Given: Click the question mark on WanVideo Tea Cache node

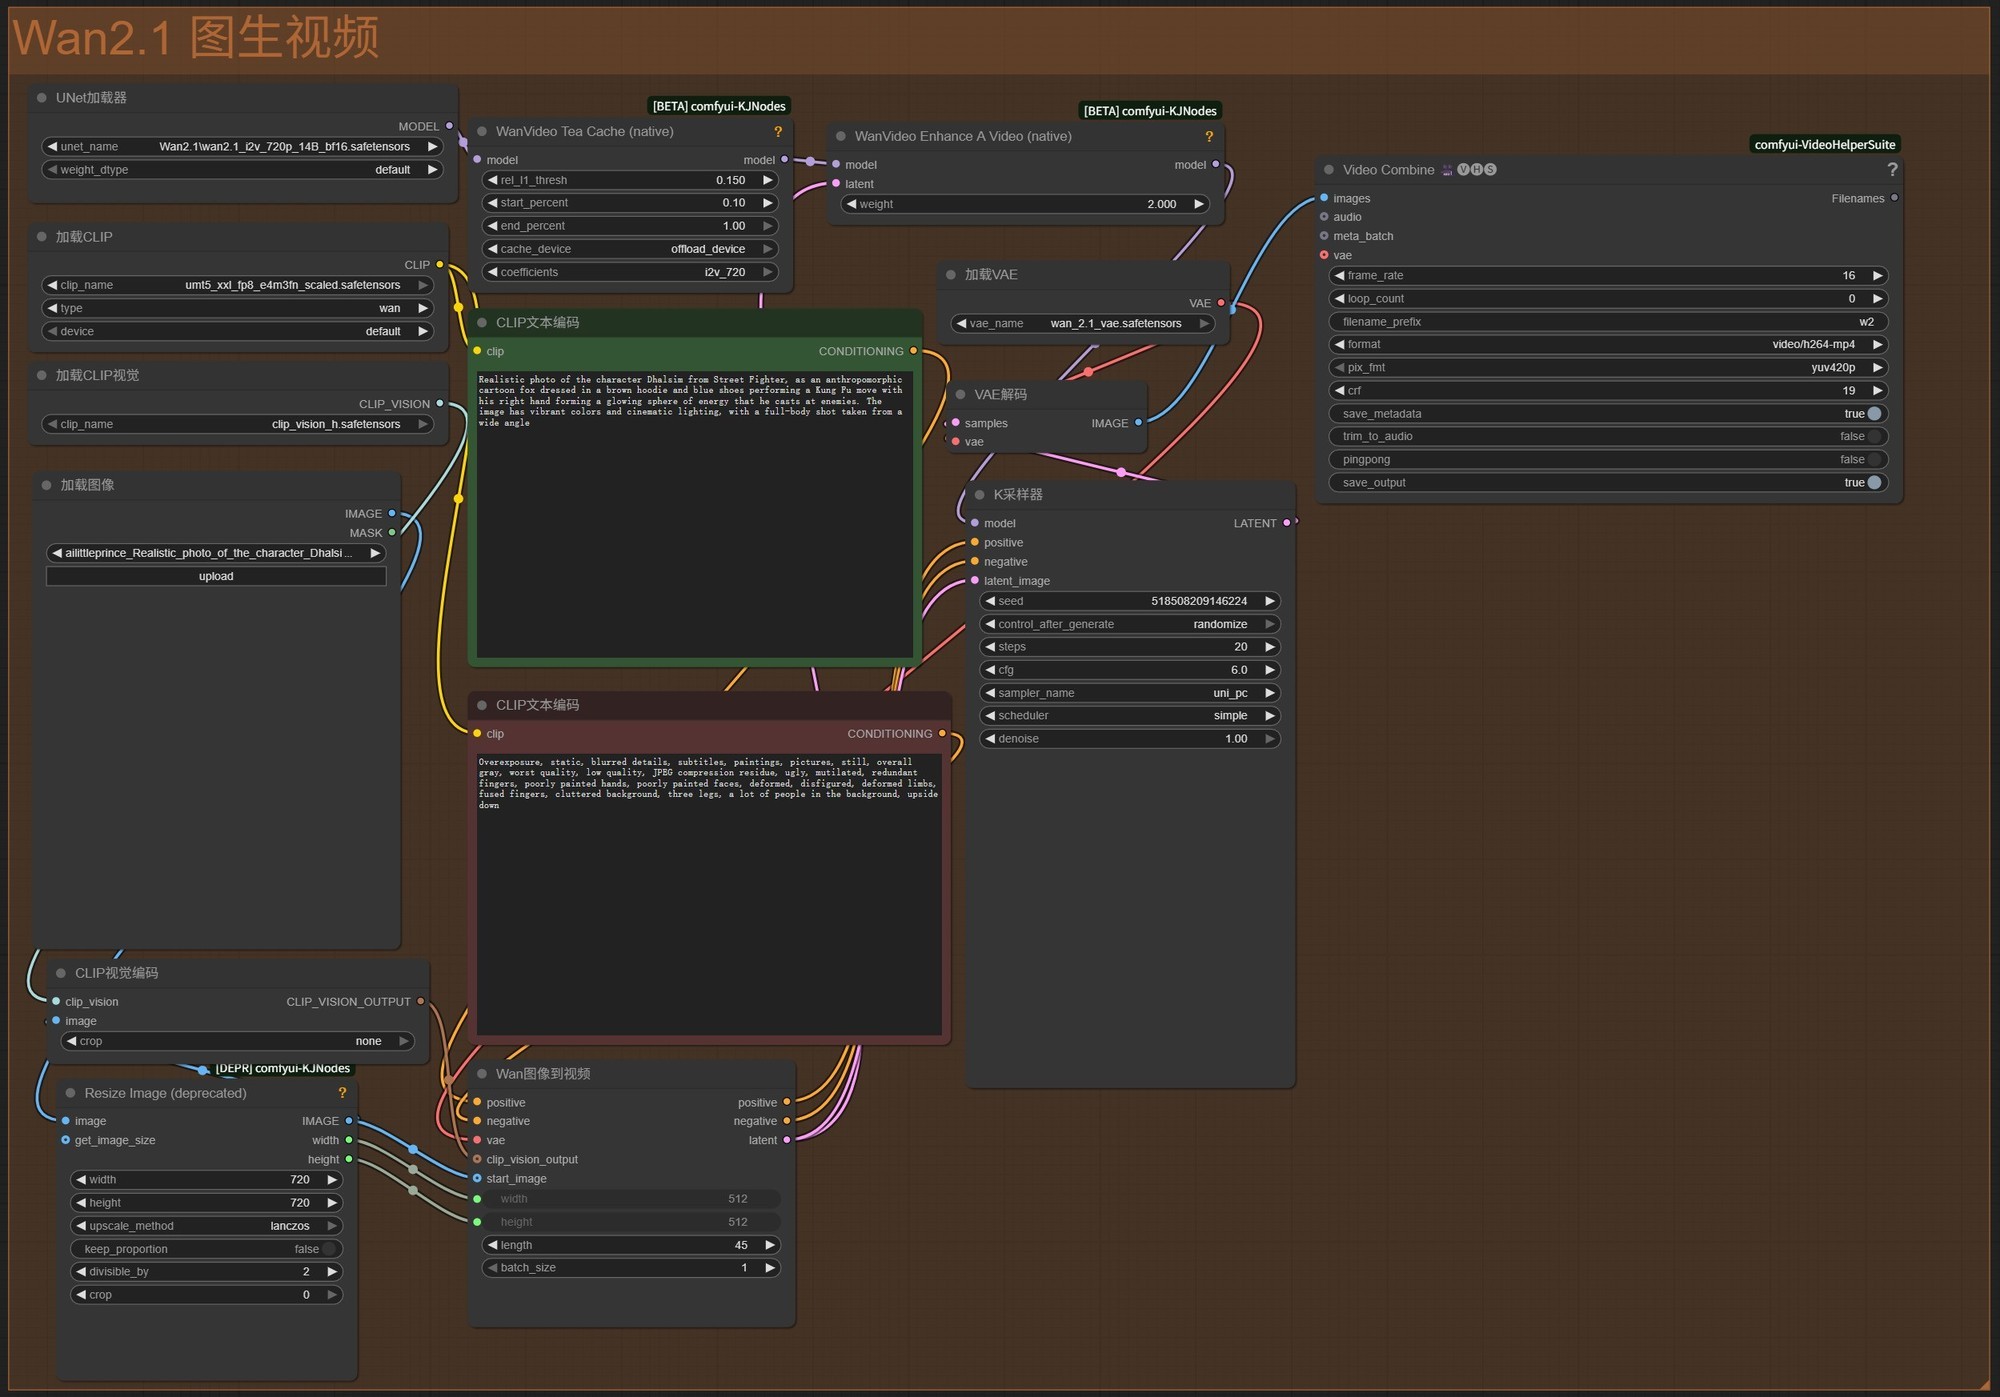Looking at the screenshot, I should pyautogui.click(x=778, y=132).
